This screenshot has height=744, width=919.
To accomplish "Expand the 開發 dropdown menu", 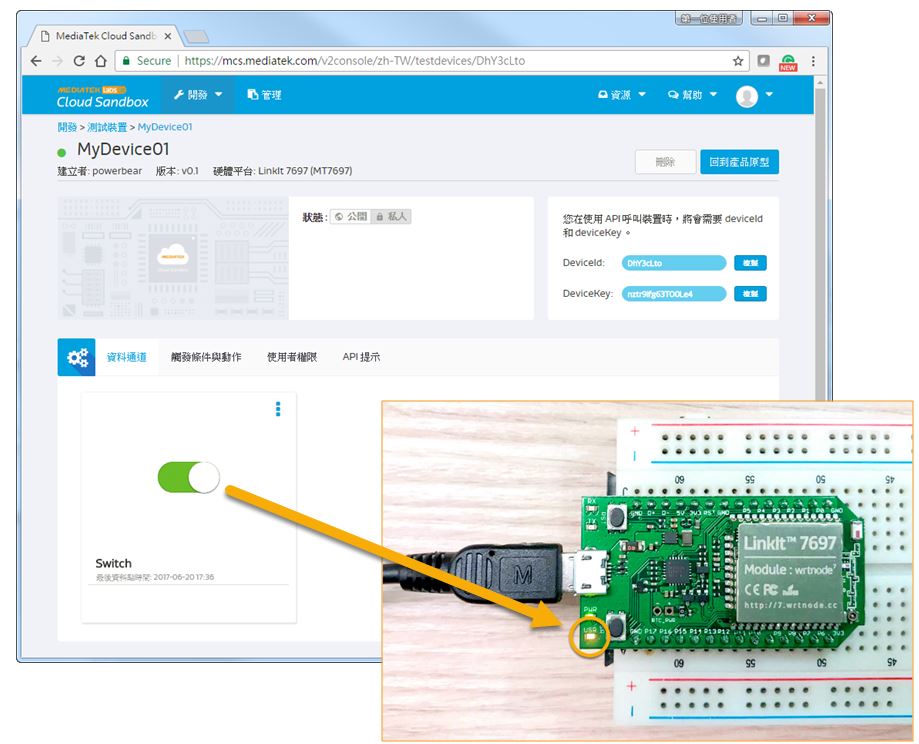I will click(x=198, y=95).
